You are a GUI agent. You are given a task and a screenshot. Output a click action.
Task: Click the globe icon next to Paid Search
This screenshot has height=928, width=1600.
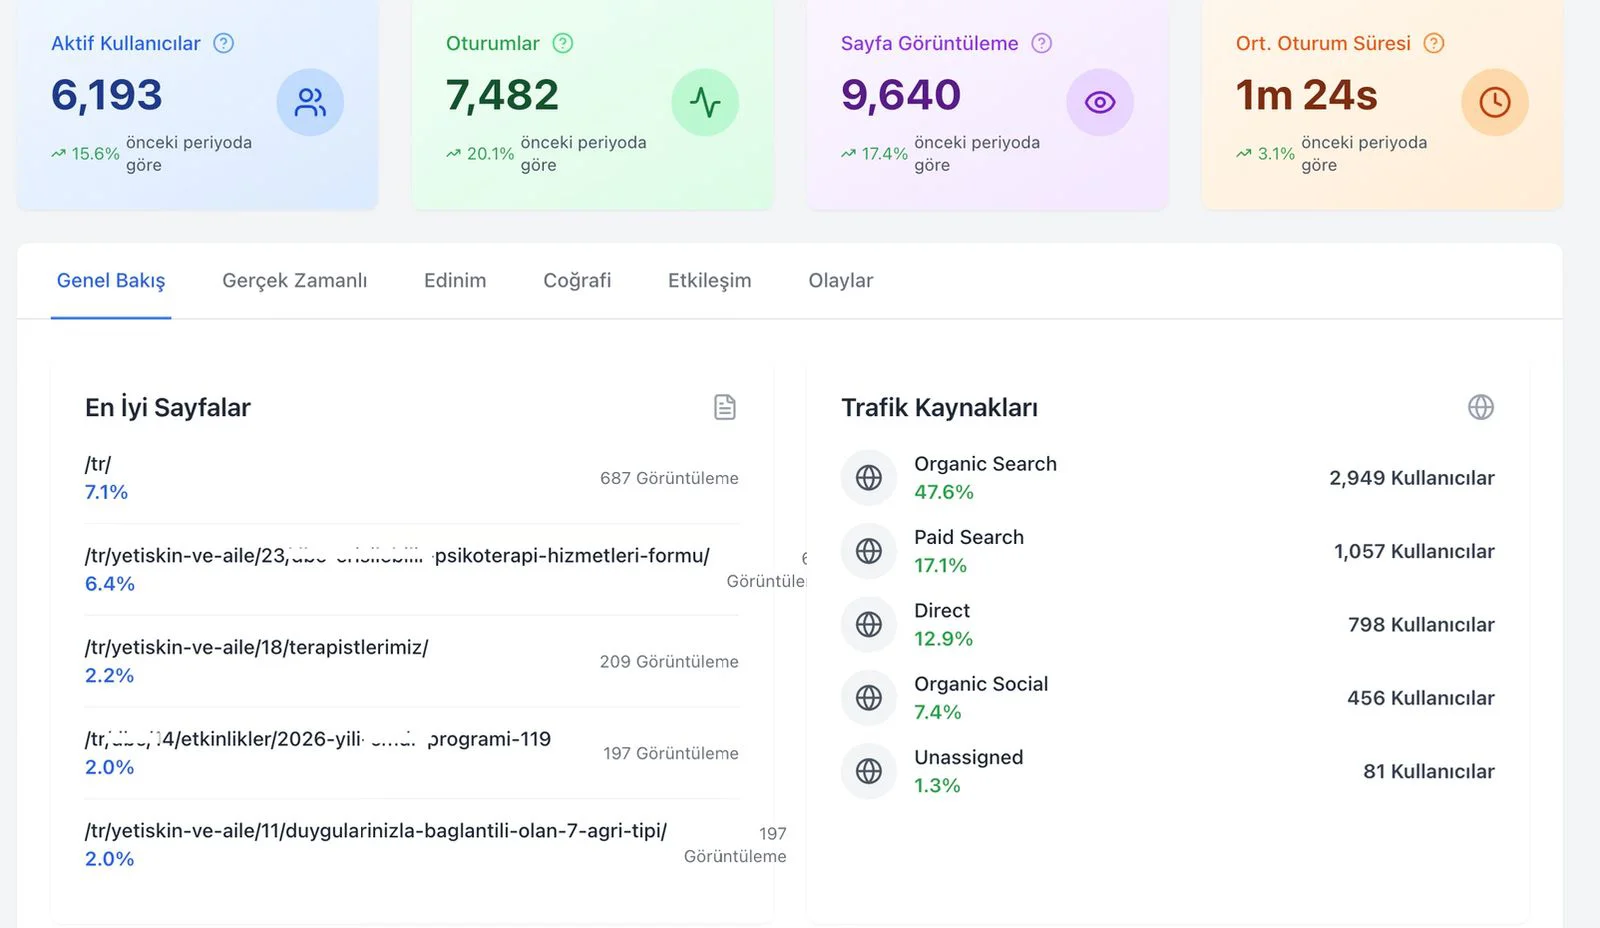tap(869, 551)
